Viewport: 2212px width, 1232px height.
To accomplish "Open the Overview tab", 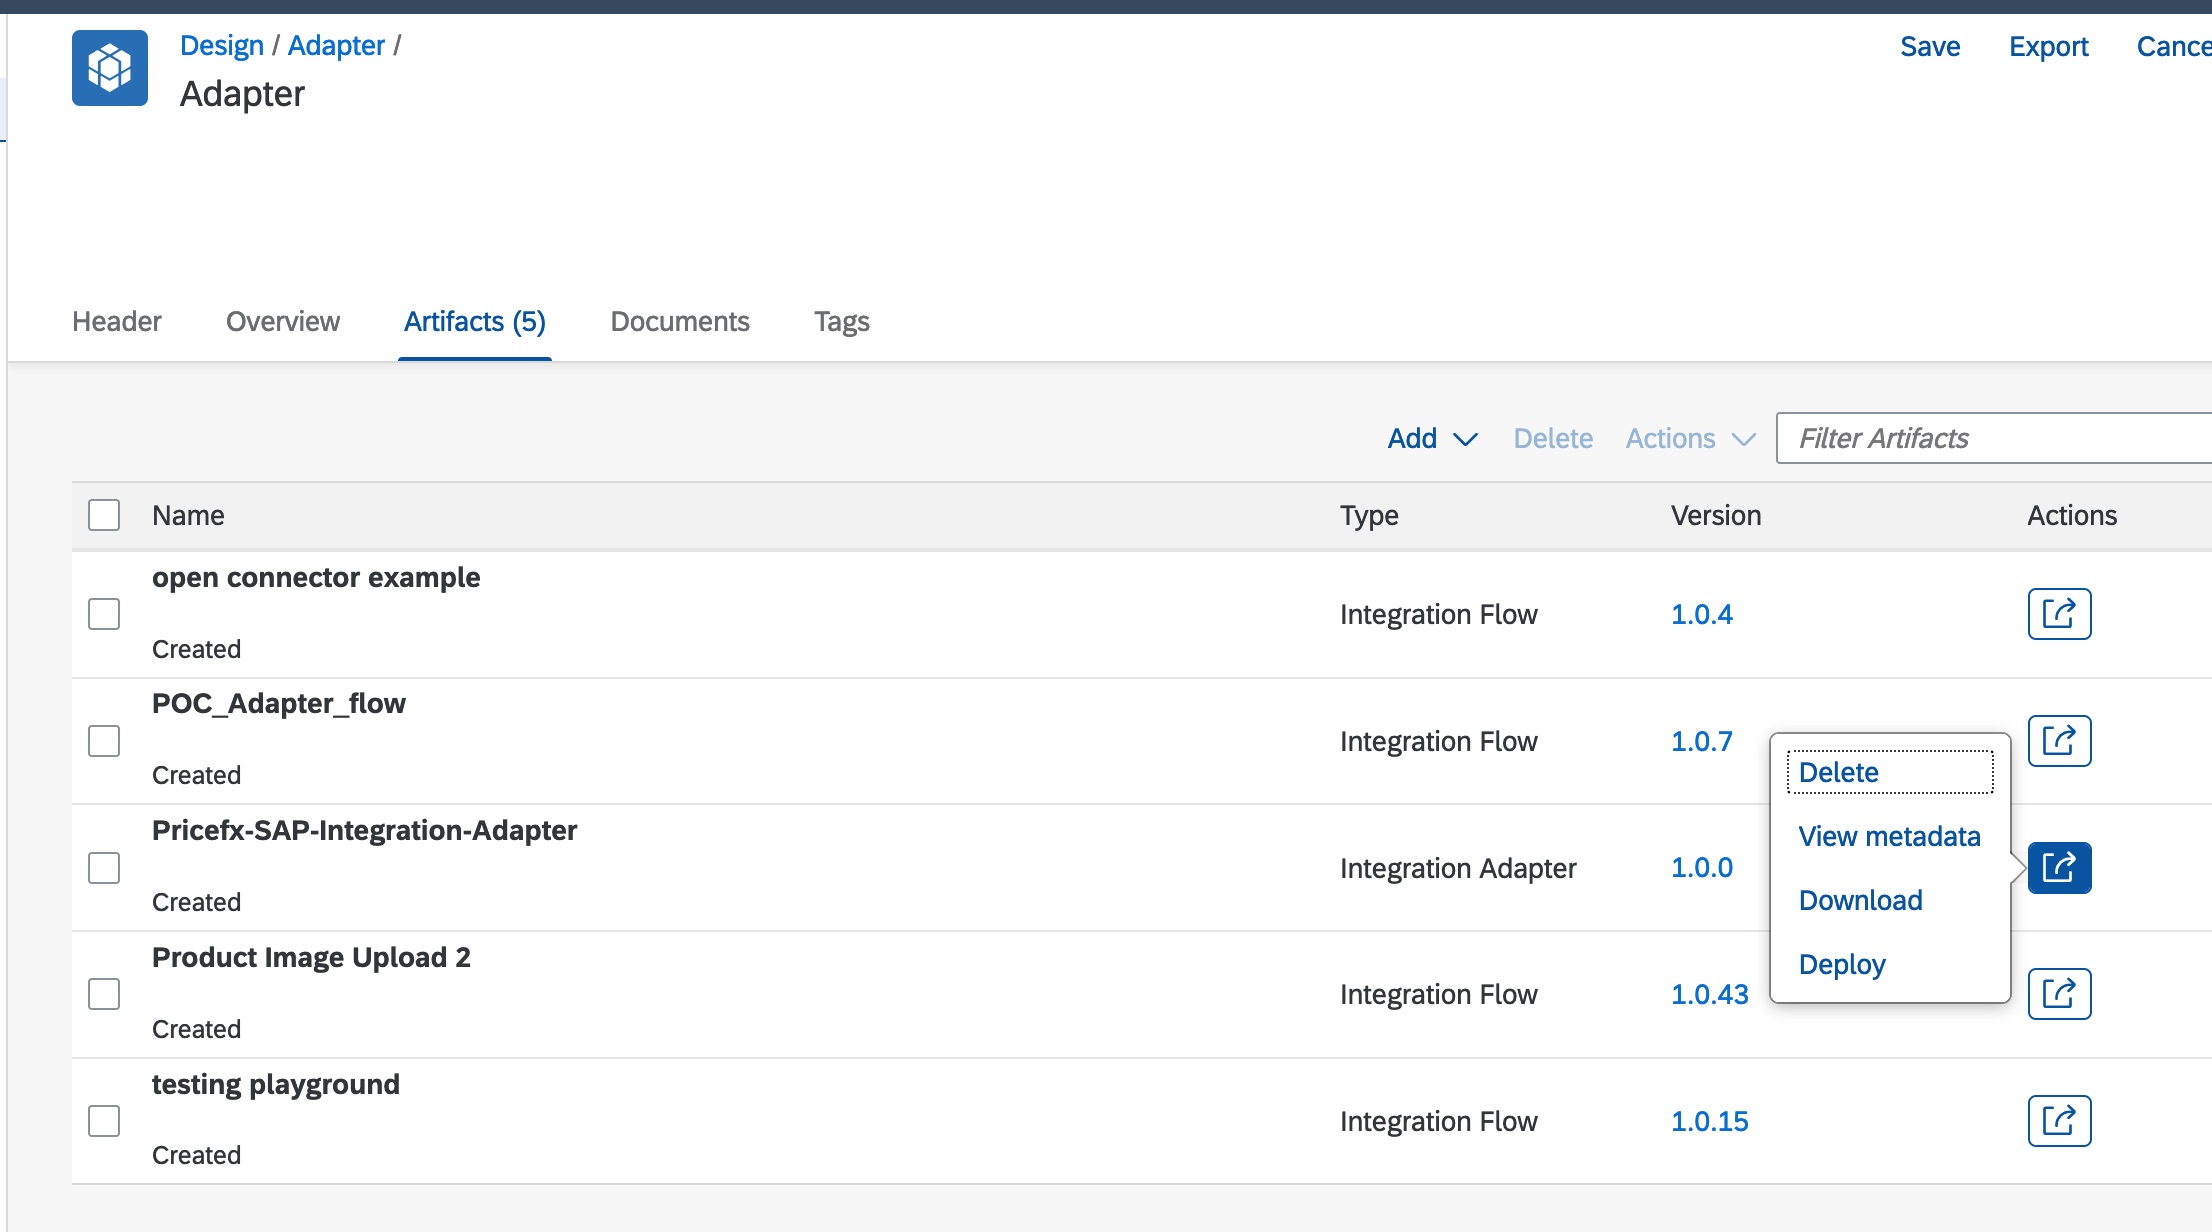I will click(283, 321).
